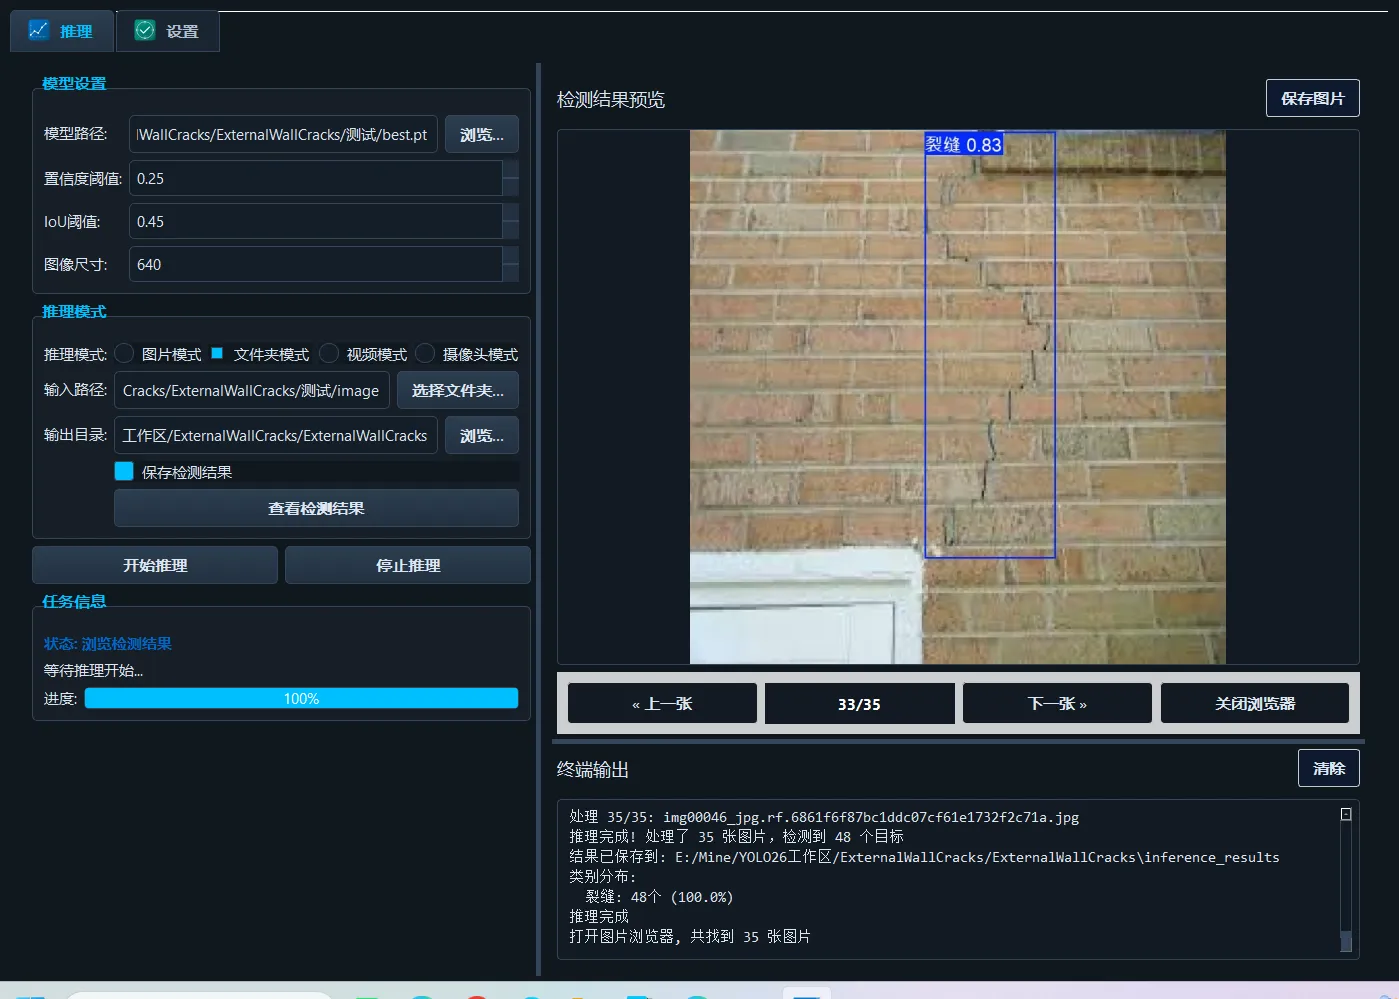Increase the 图像尺寸 value with the up stepper

[510, 255]
